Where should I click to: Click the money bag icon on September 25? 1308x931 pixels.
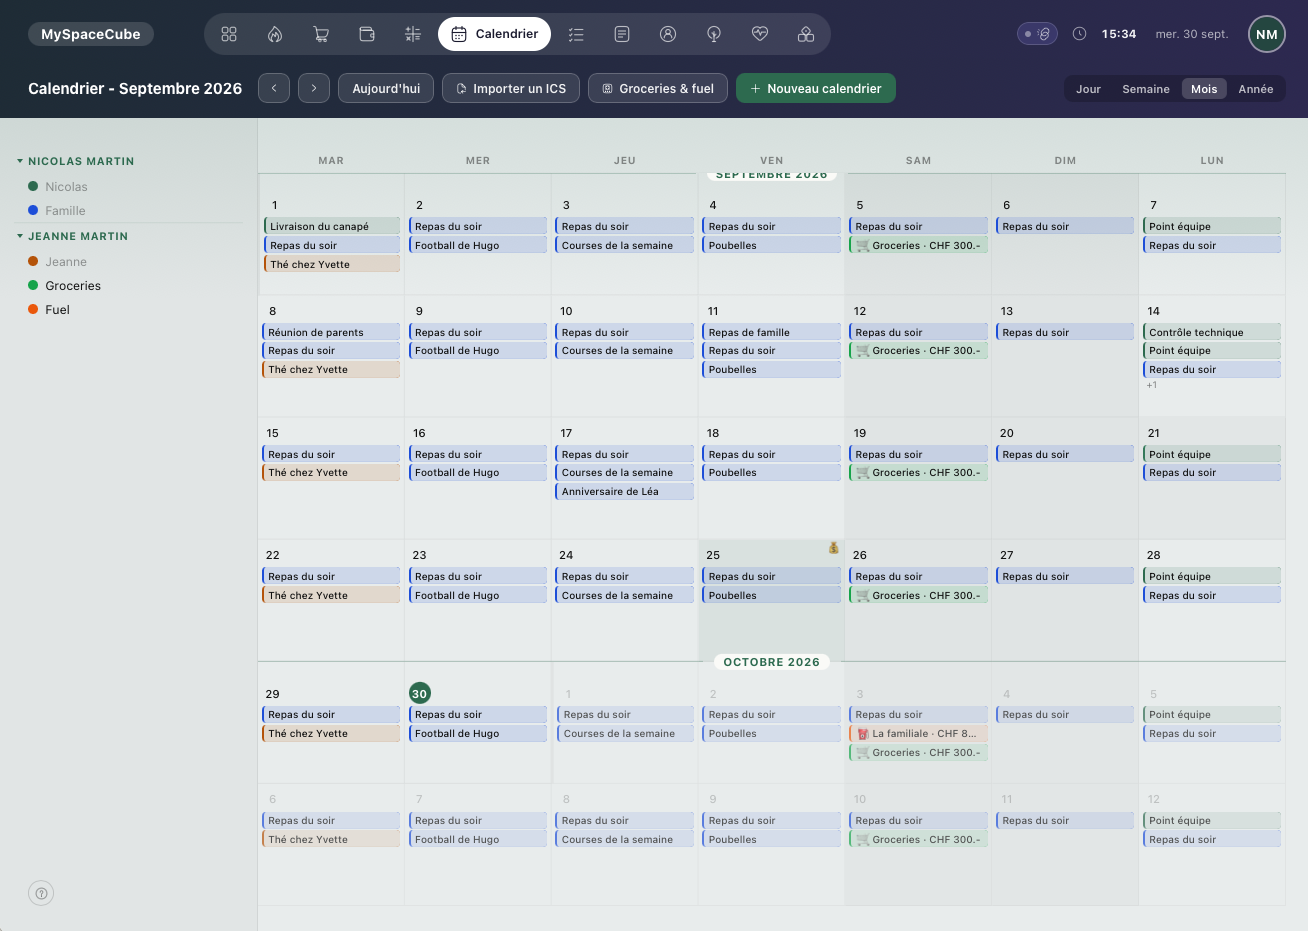coord(833,548)
